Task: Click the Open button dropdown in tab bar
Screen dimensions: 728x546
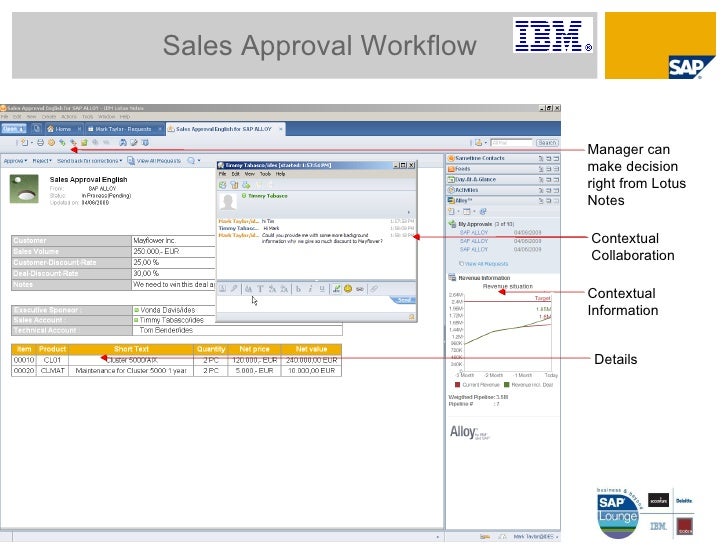Action: coord(13,129)
